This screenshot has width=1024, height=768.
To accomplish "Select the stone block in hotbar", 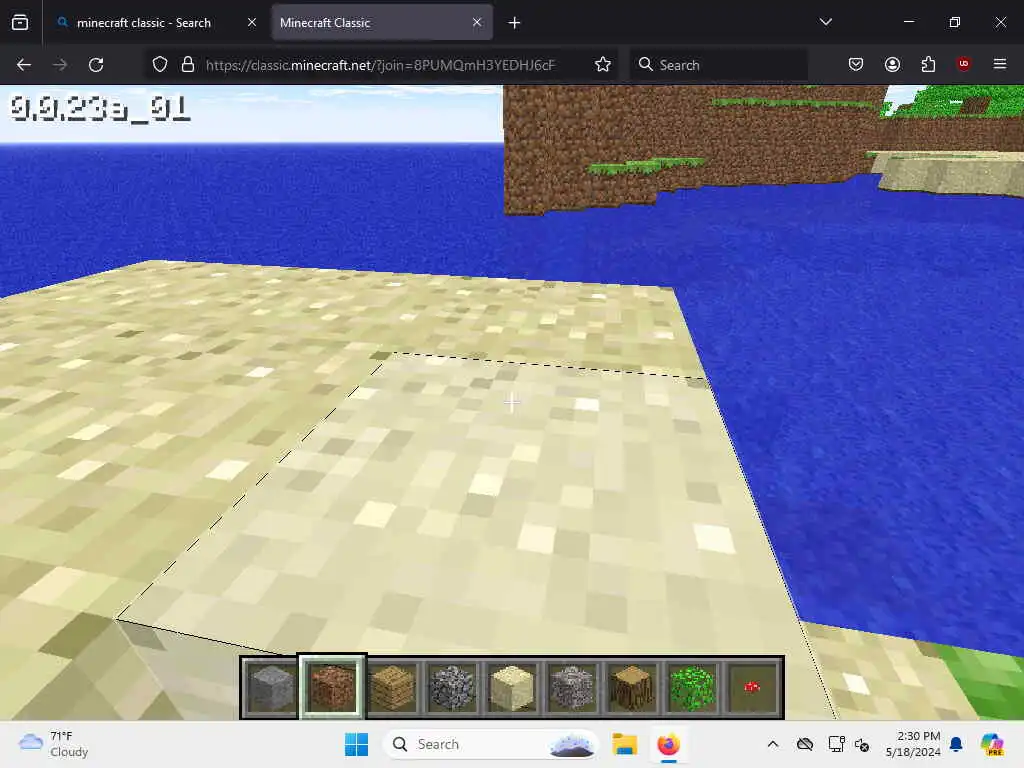I will pyautogui.click(x=271, y=687).
